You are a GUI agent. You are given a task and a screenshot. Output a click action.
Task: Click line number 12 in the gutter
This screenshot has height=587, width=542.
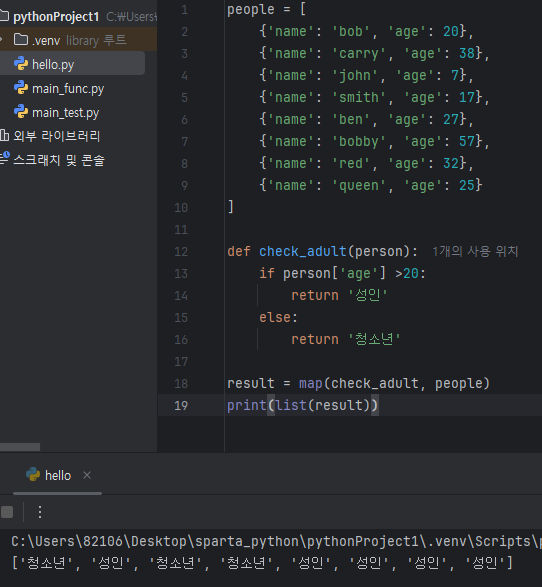coord(181,252)
